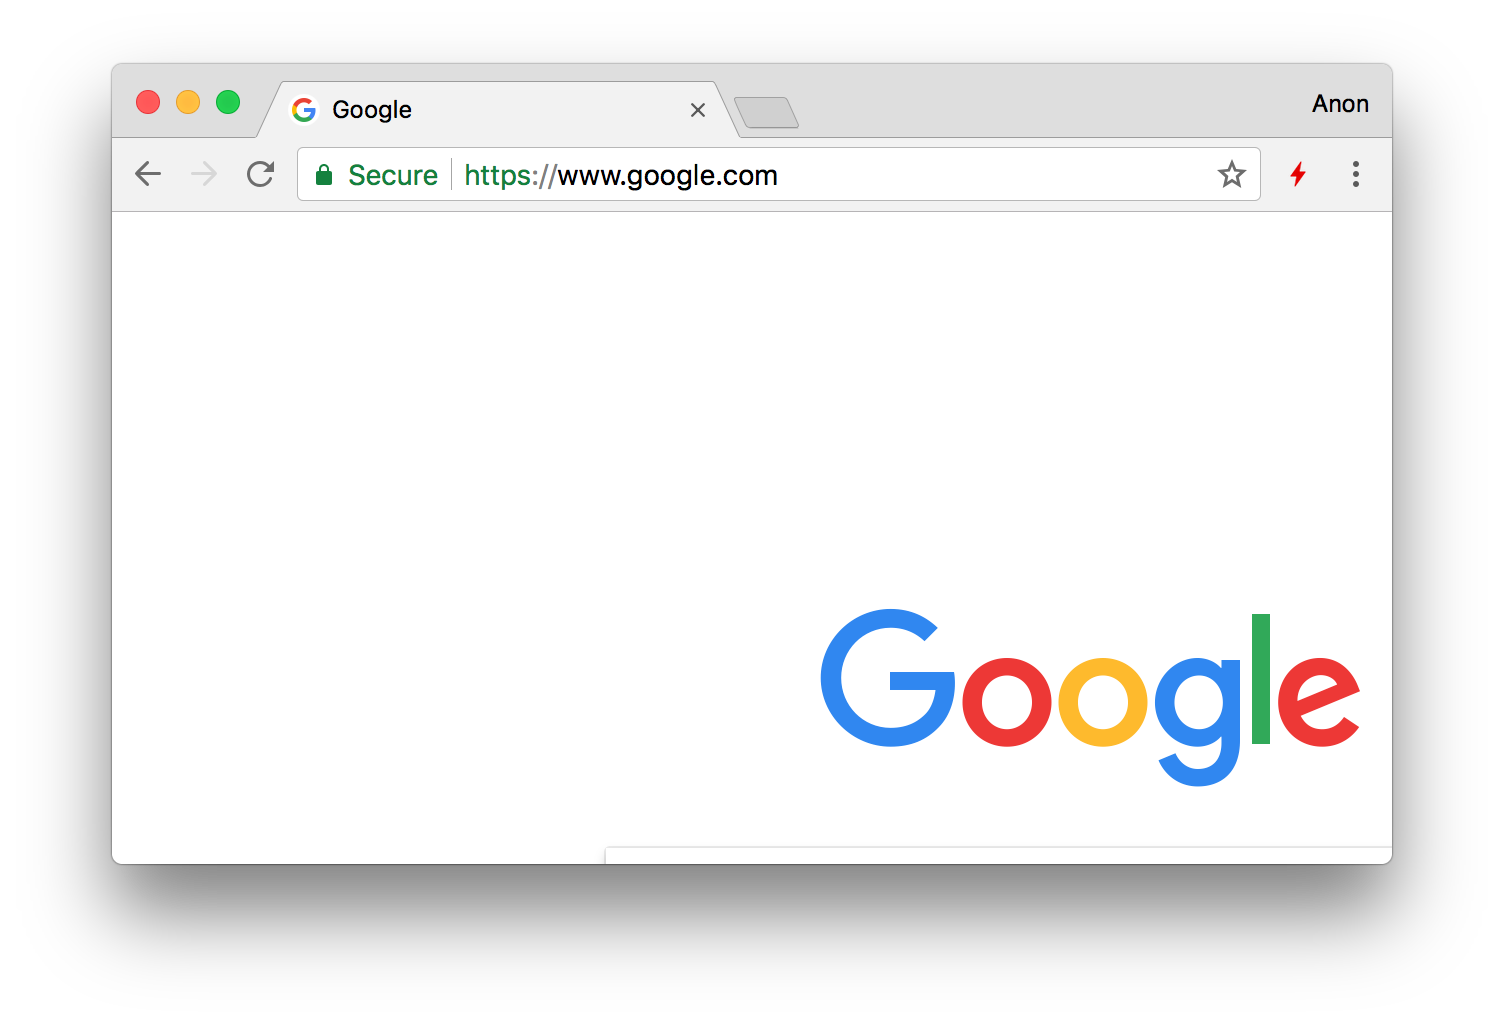Viewport: 1504px width, 1024px height.
Task: Maximize the window with green button
Action: [x=228, y=102]
